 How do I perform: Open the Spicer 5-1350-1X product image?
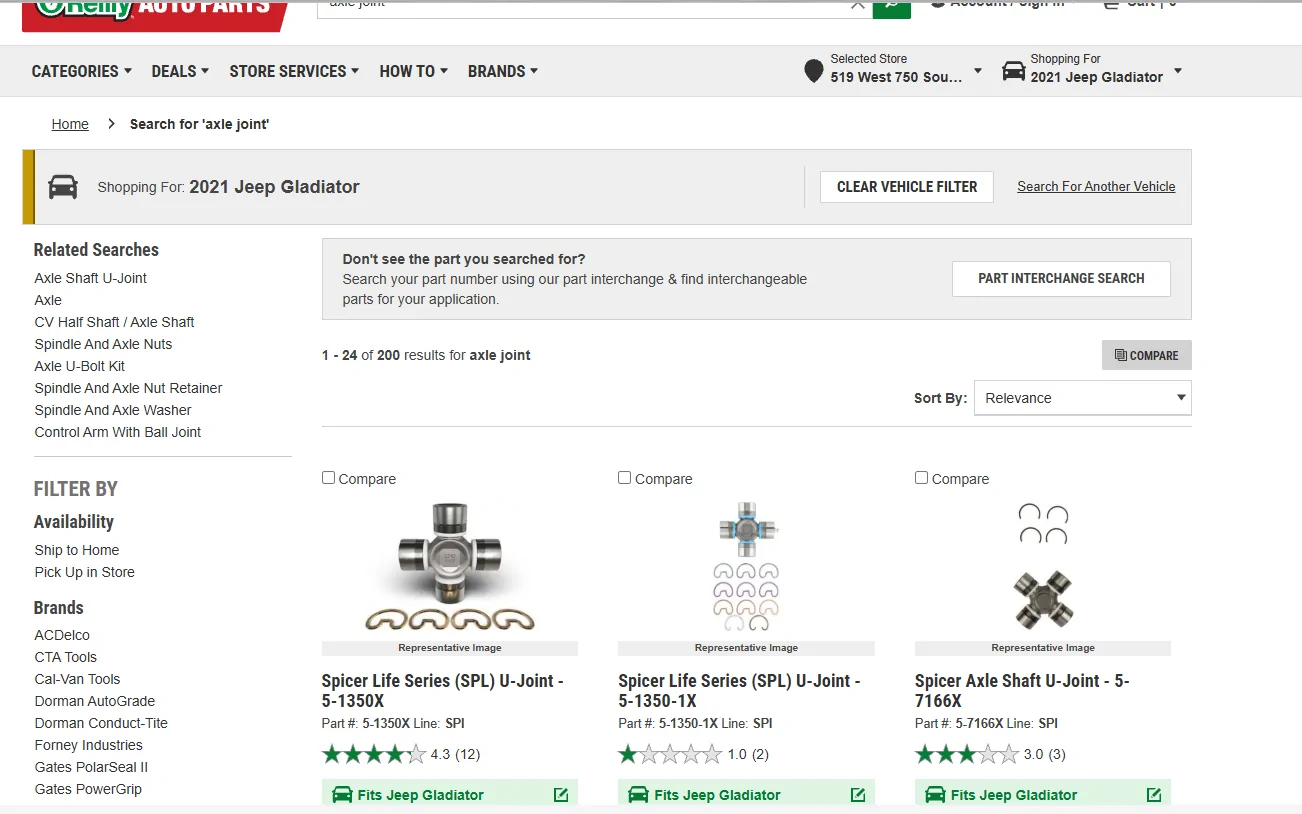[x=746, y=567]
